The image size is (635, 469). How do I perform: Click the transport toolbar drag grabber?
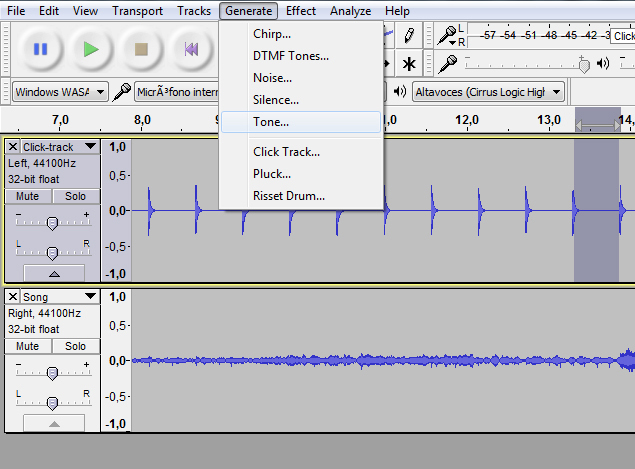(x=5, y=49)
